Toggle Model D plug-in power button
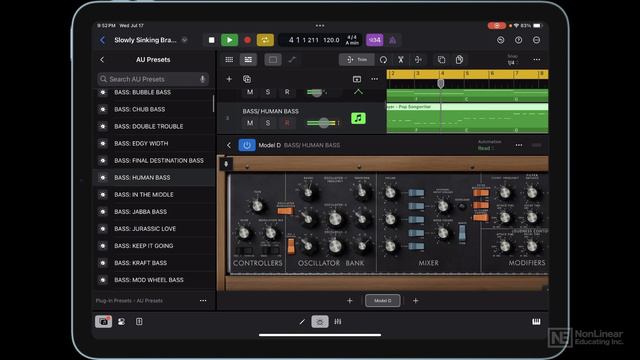This screenshot has width=640, height=360. (247, 145)
